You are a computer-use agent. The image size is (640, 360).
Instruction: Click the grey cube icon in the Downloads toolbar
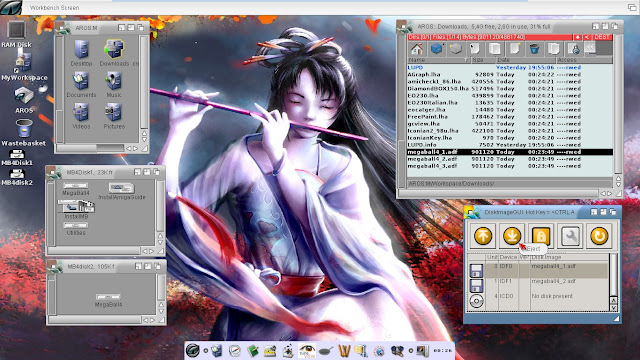click(456, 49)
